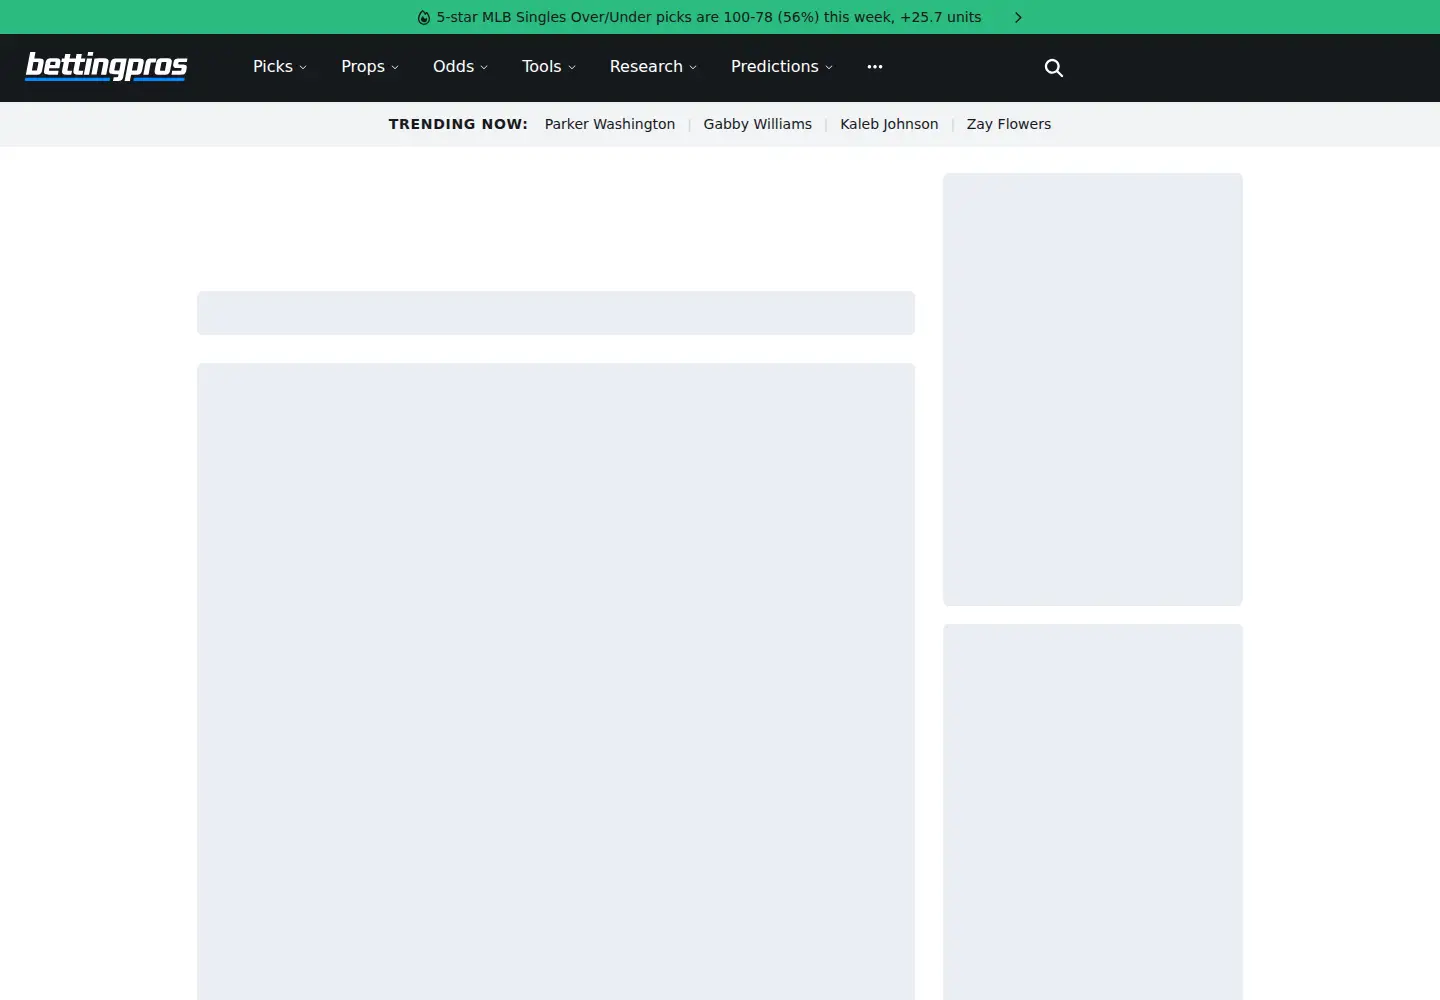Image resolution: width=1440 pixels, height=1000 pixels.
Task: Expand the Odds dropdown menu
Action: [461, 67]
